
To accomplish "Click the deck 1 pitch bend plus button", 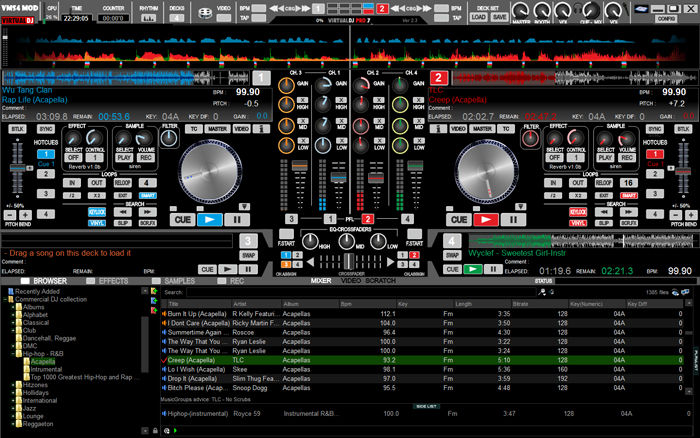I will pos(25,215).
